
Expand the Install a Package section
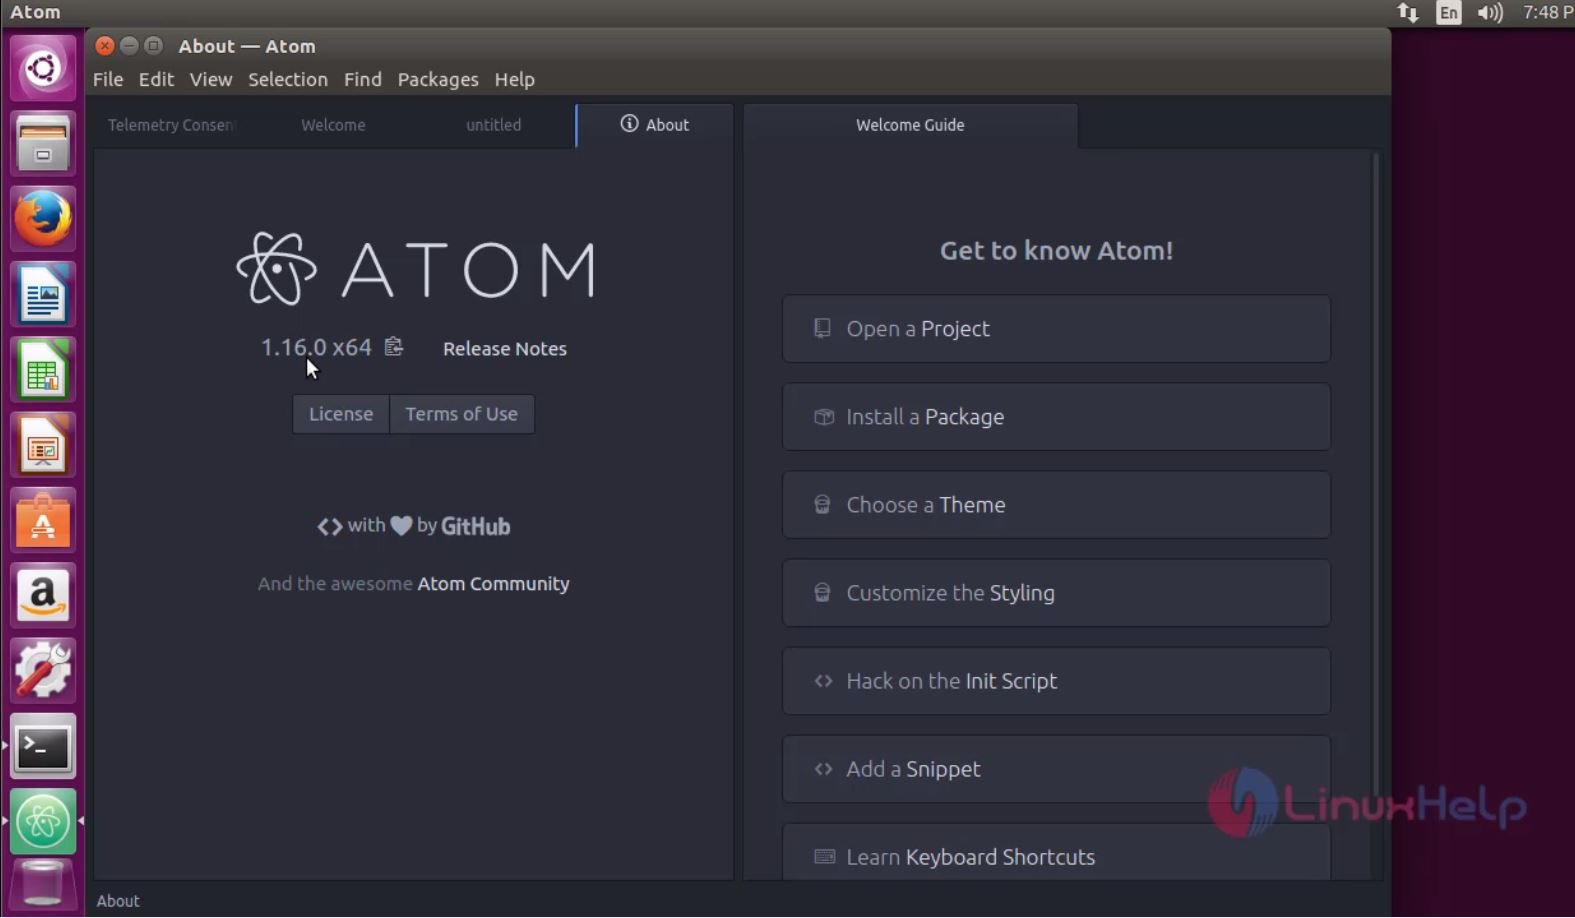tap(1056, 417)
